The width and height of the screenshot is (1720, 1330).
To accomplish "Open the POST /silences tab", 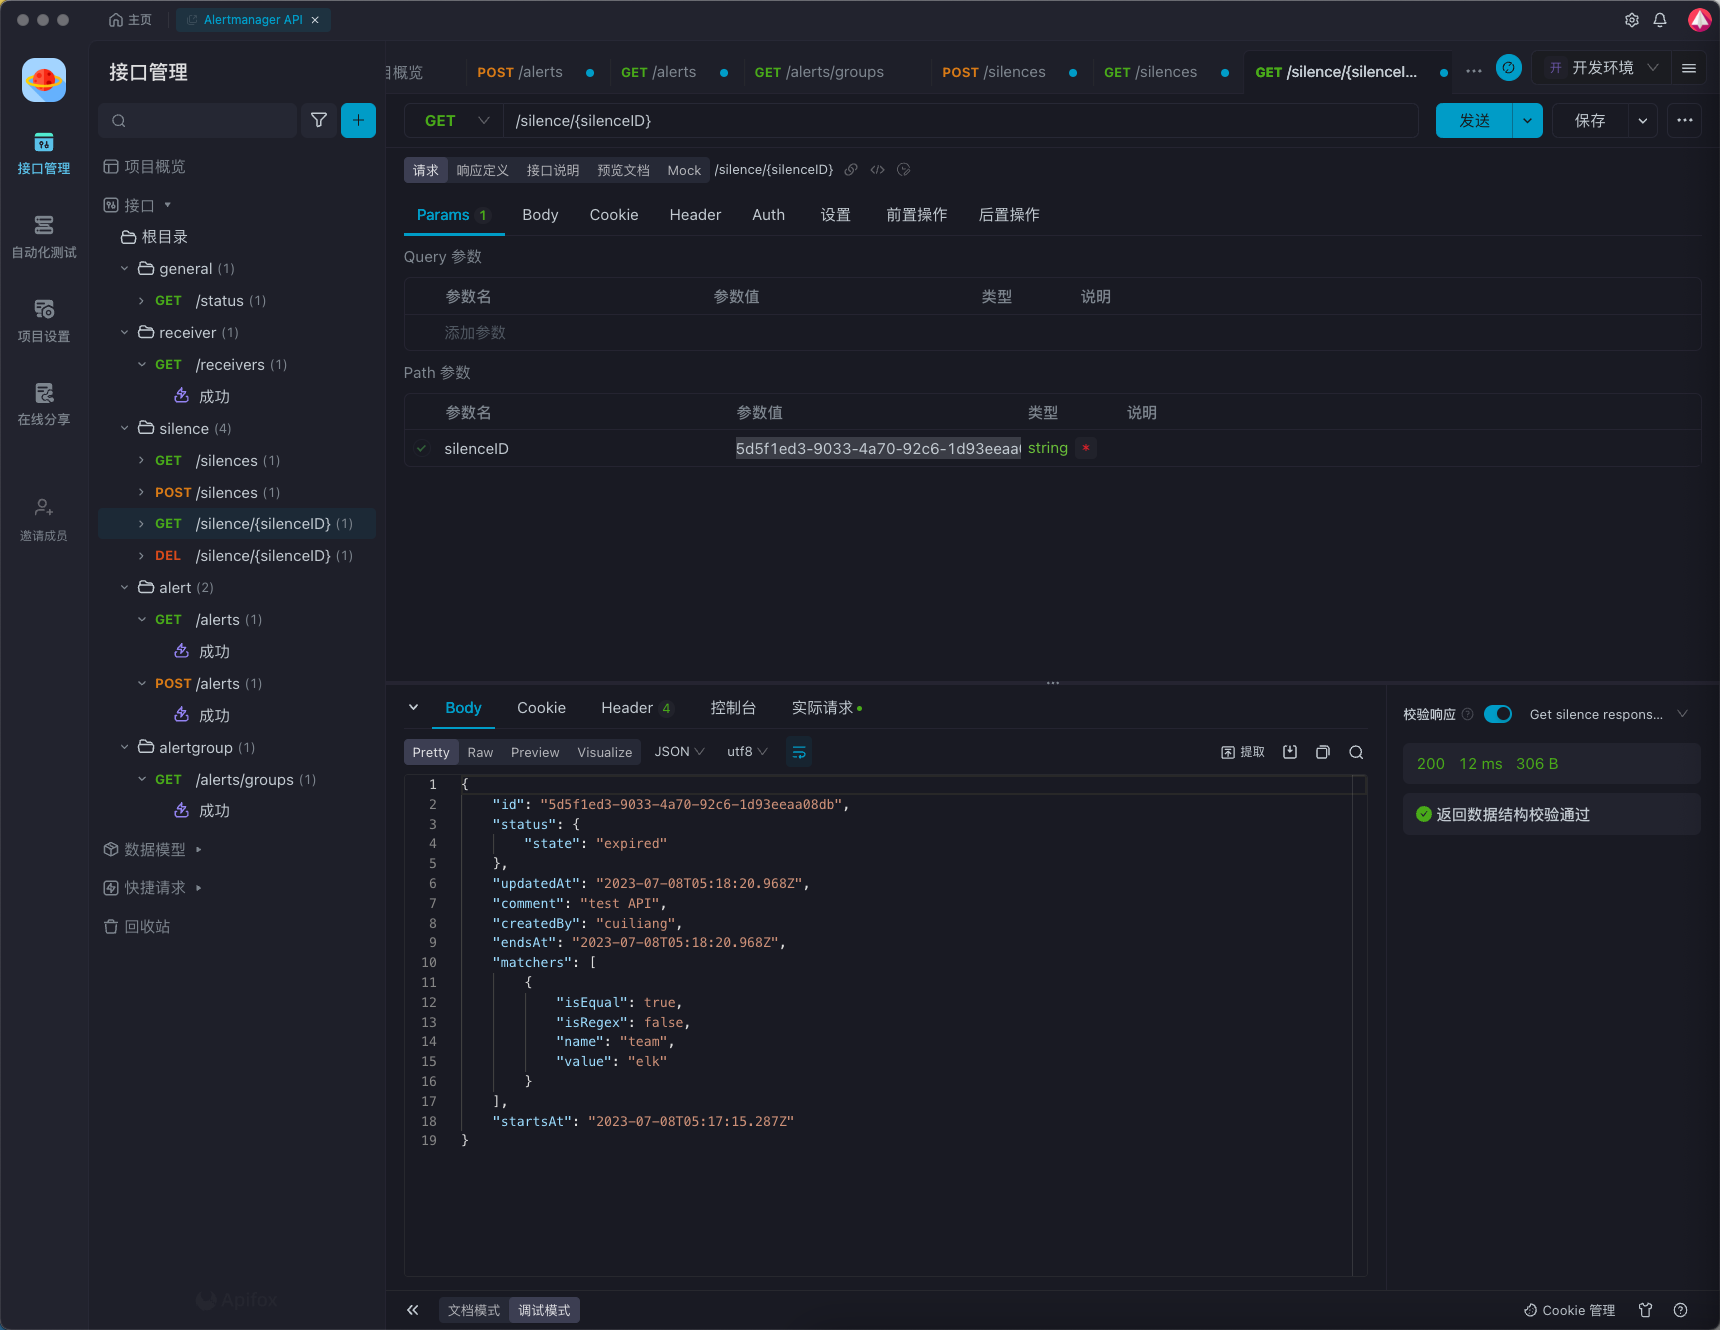I will click(994, 72).
